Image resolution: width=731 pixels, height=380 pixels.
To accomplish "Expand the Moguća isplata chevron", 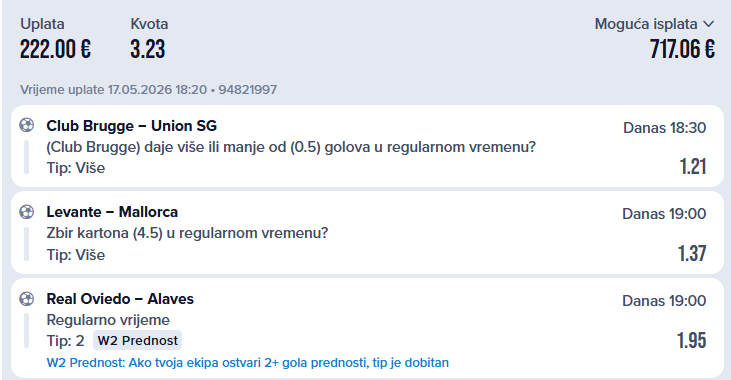I will click(x=709, y=24).
